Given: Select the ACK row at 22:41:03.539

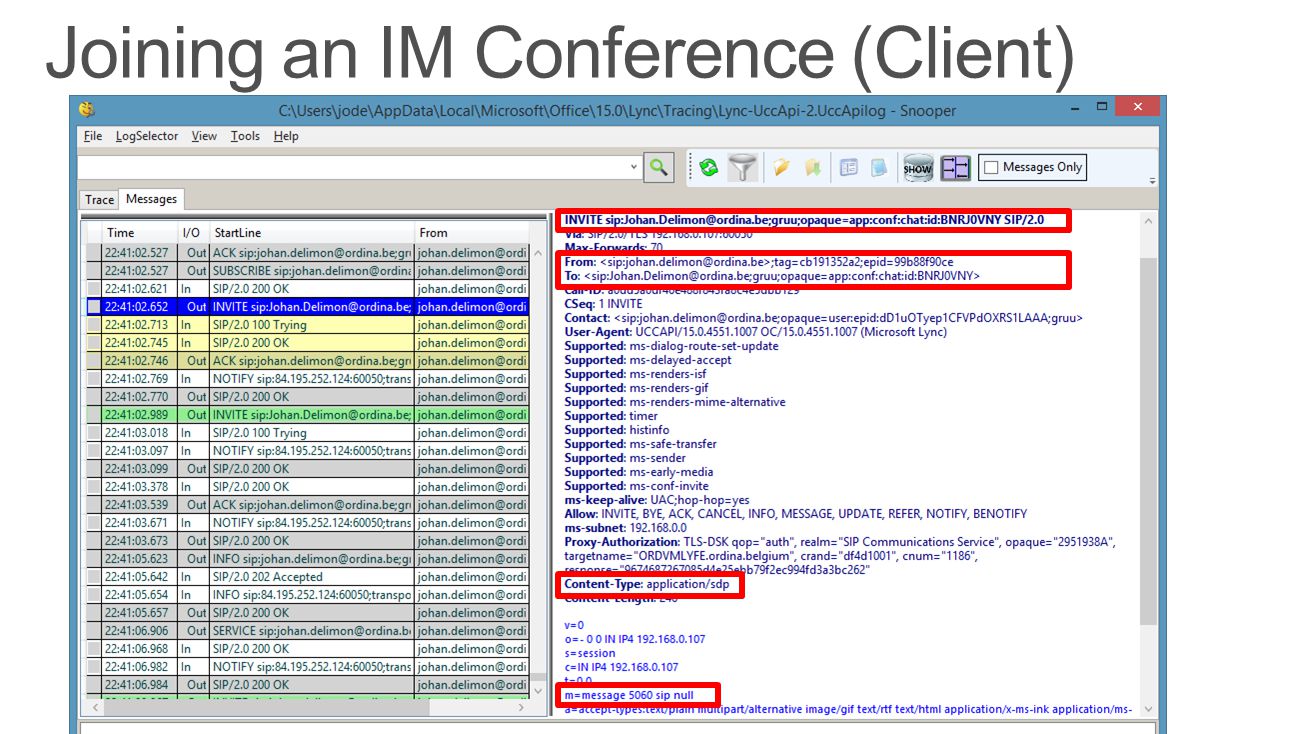Looking at the screenshot, I should [307, 505].
